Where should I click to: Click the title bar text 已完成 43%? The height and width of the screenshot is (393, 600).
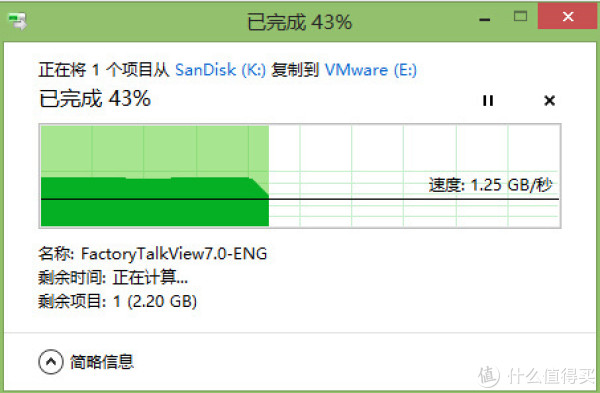point(300,22)
